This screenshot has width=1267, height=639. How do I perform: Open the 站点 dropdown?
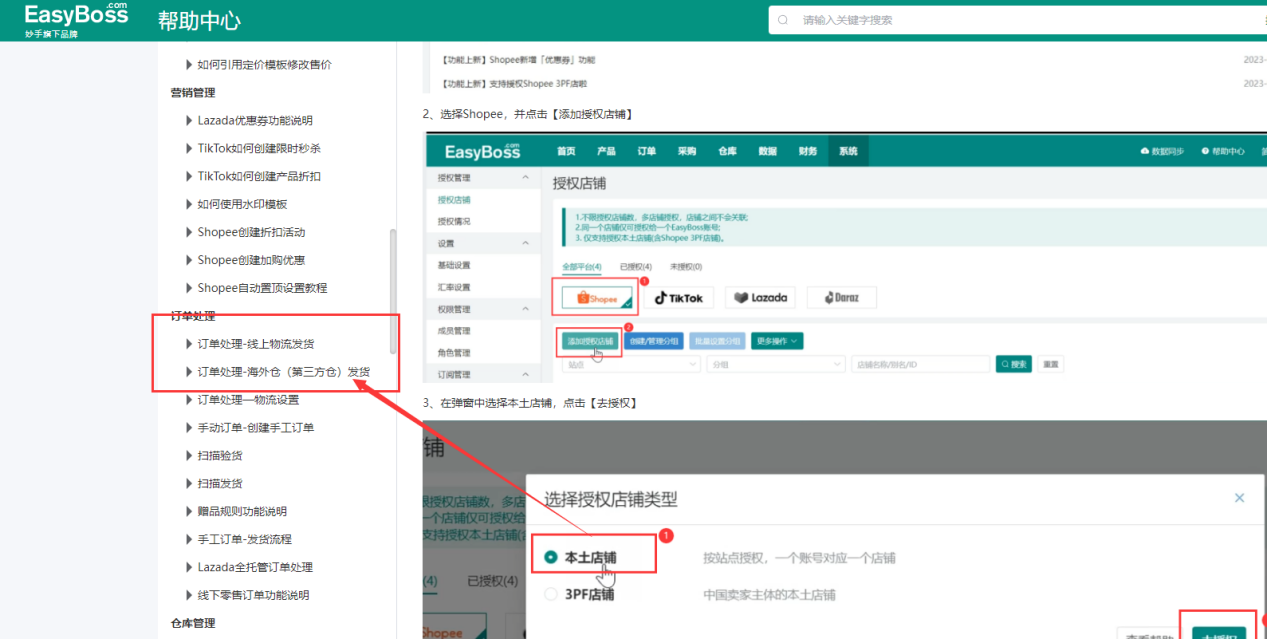click(631, 364)
